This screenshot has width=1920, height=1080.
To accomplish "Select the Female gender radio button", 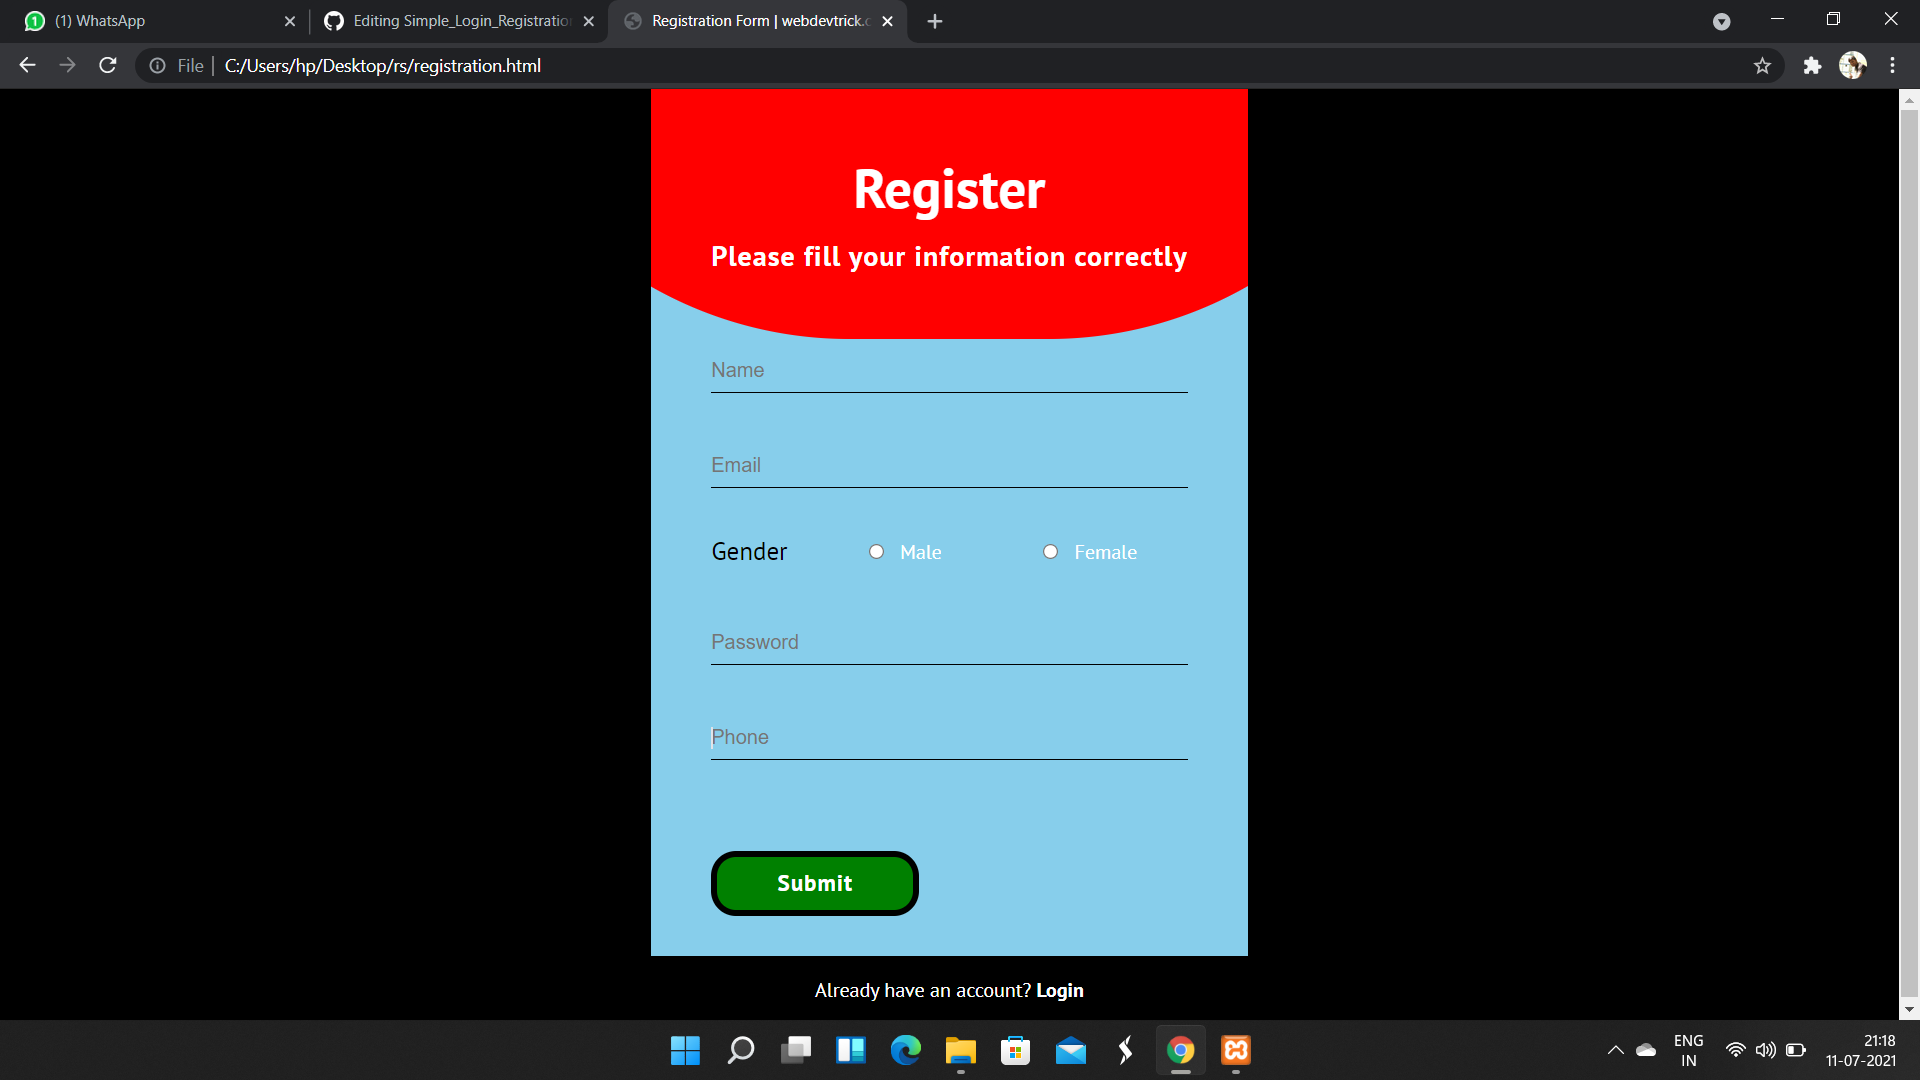I will coord(1050,552).
